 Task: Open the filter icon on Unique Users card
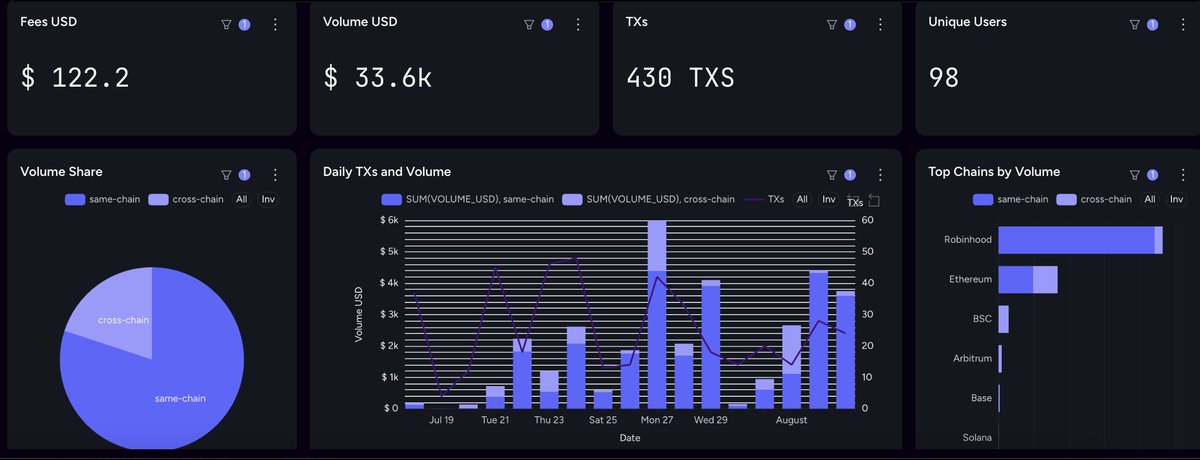point(1134,24)
